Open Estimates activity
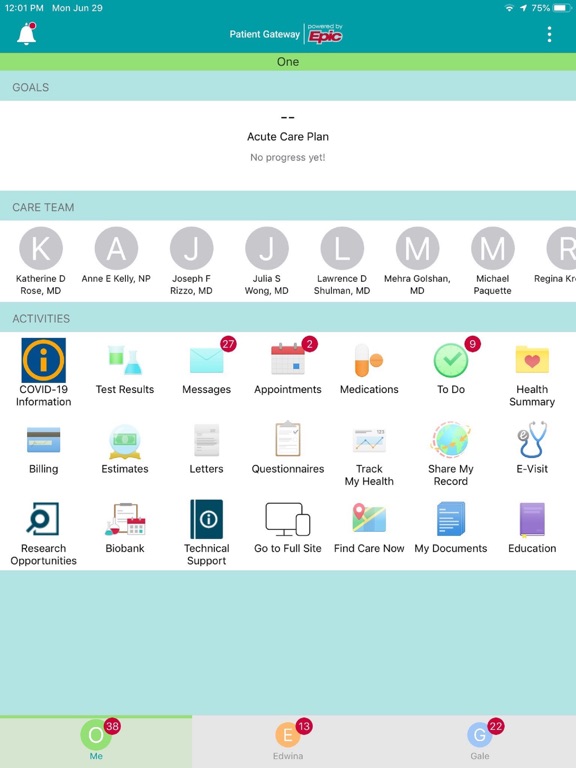The image size is (576, 768). click(124, 451)
